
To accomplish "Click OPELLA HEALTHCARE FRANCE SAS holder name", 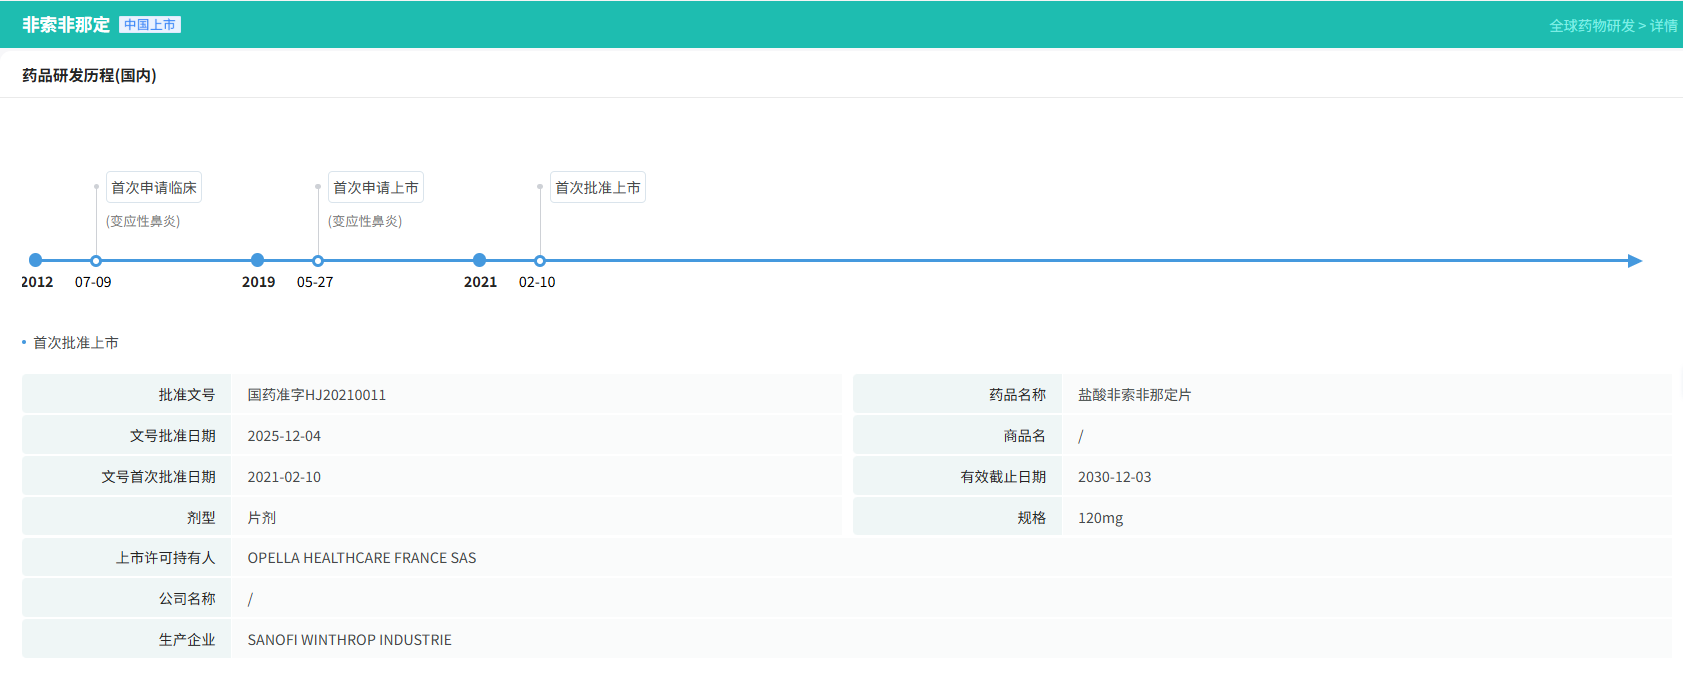I will [x=362, y=558].
